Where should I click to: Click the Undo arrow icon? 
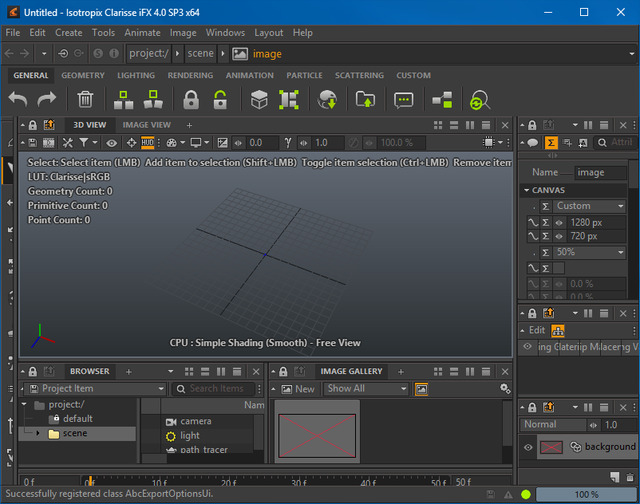pos(18,99)
